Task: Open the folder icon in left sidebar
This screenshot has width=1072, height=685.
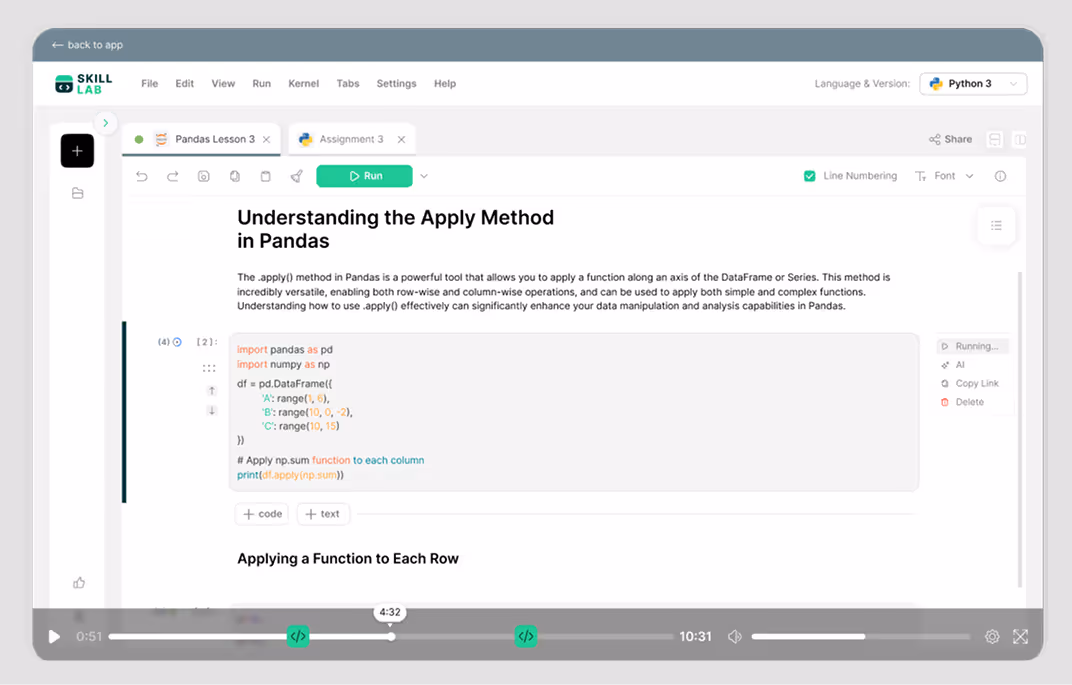Action: (78, 193)
